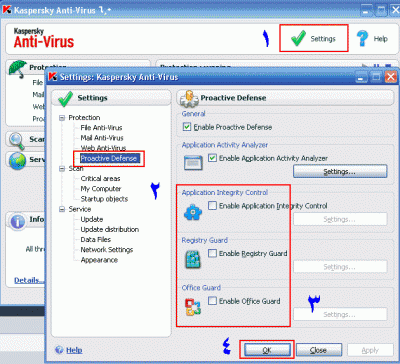The height and width of the screenshot is (364, 400).
Task: Close Settings dialog with red X
Action: click(x=390, y=77)
